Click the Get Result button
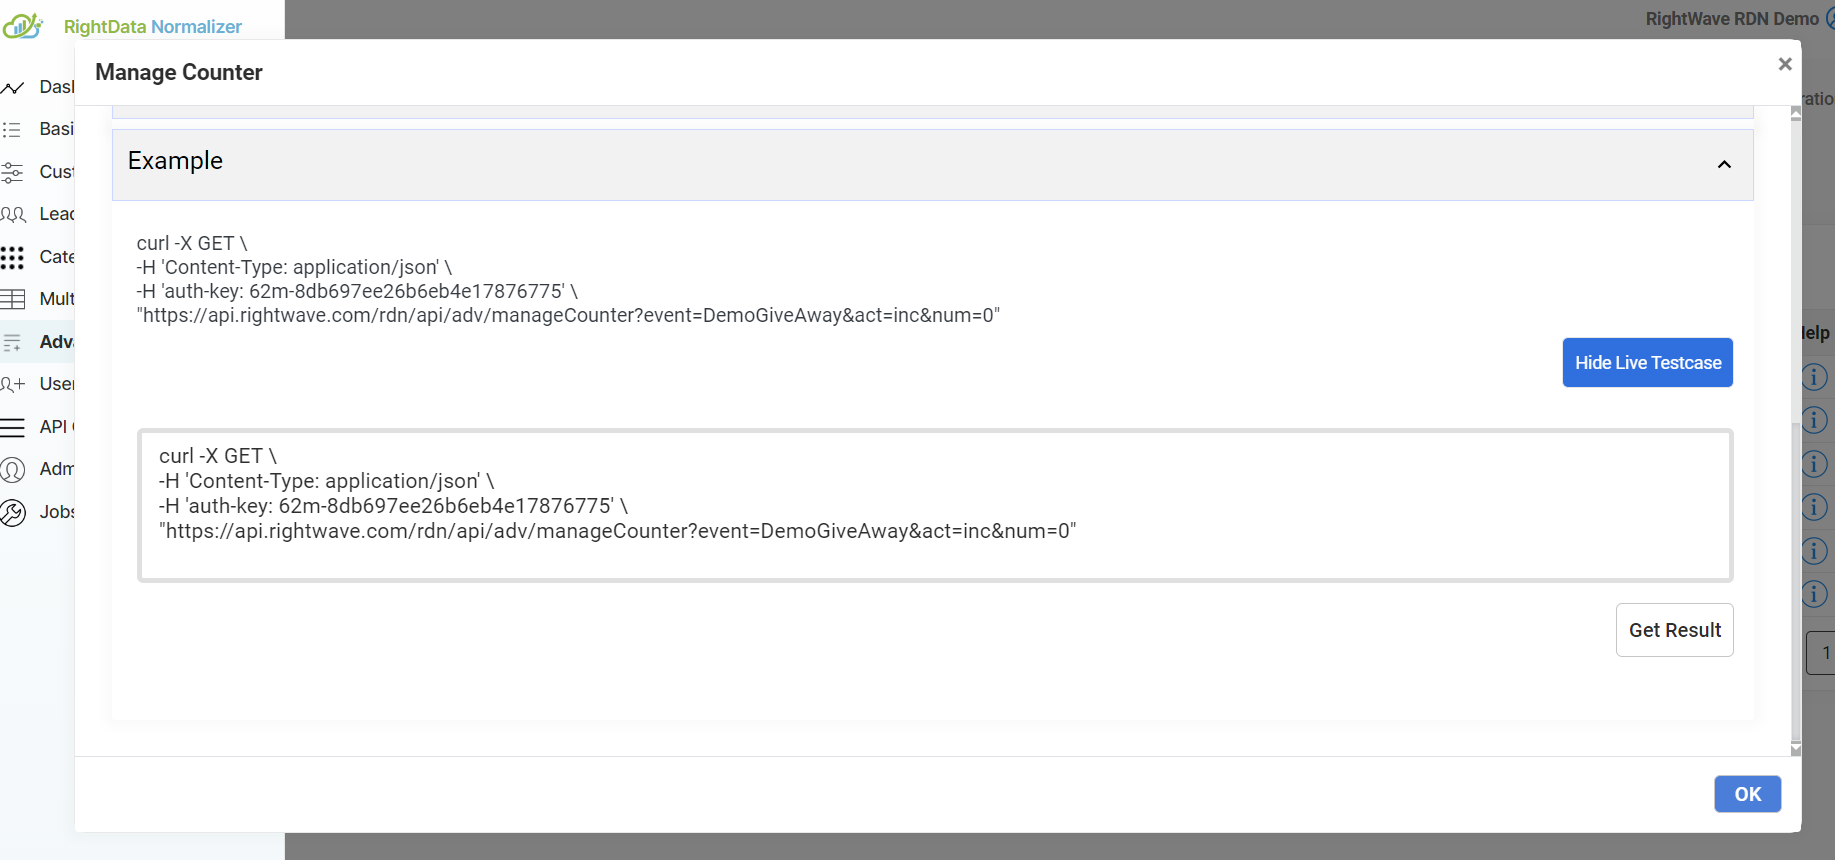The height and width of the screenshot is (860, 1835). [1675, 630]
